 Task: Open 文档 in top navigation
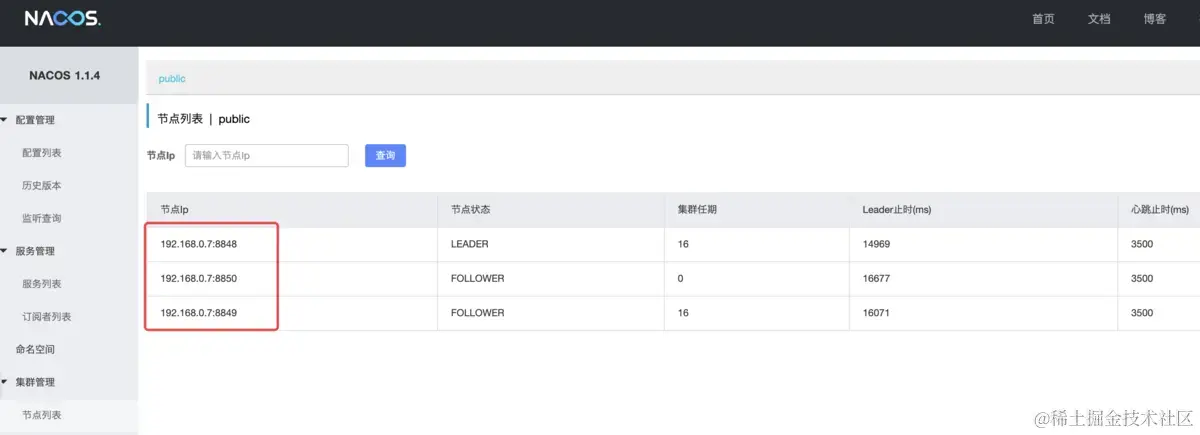1099,19
